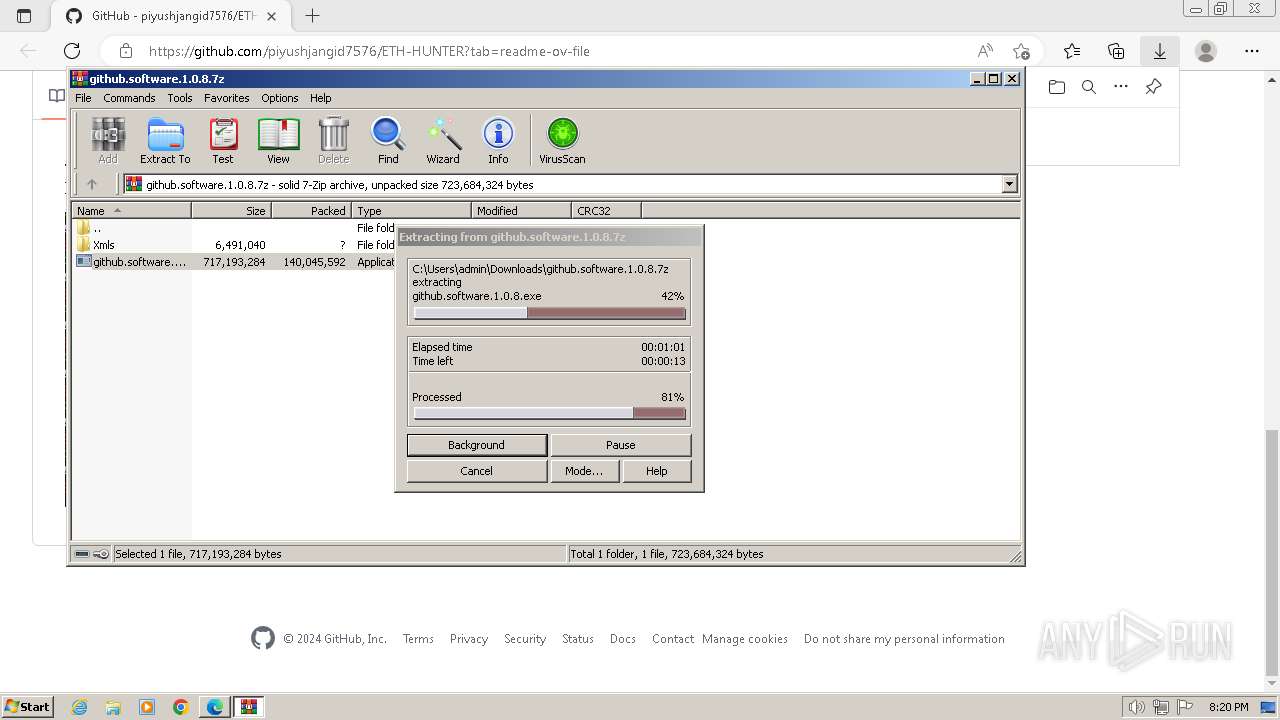Image resolution: width=1280 pixels, height=720 pixels.
Task: Pause the extraction
Action: [620, 445]
